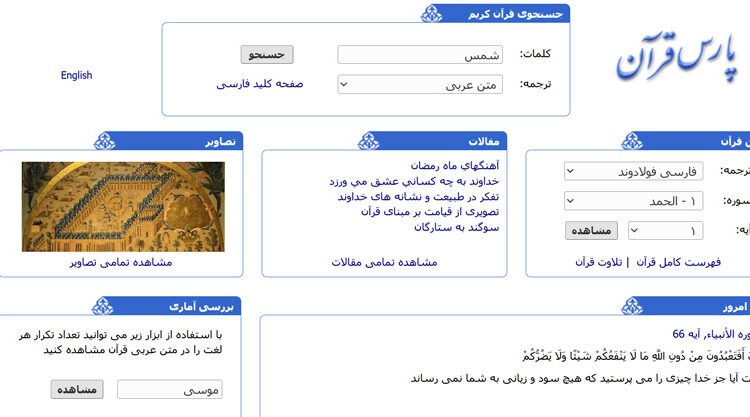Viewport: 750px width, 417px height.
Task: Click ornament icon in articles panel header
Action: click(x=369, y=141)
